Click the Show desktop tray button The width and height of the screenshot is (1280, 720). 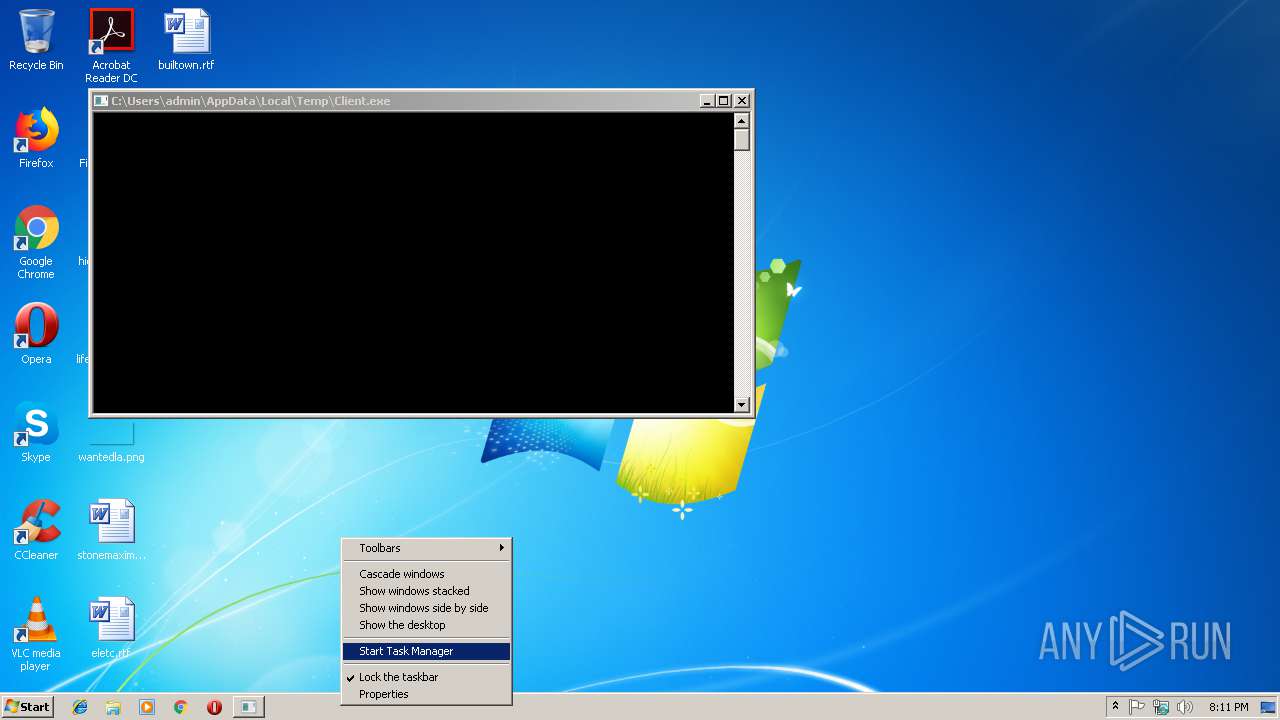tap(1269, 707)
